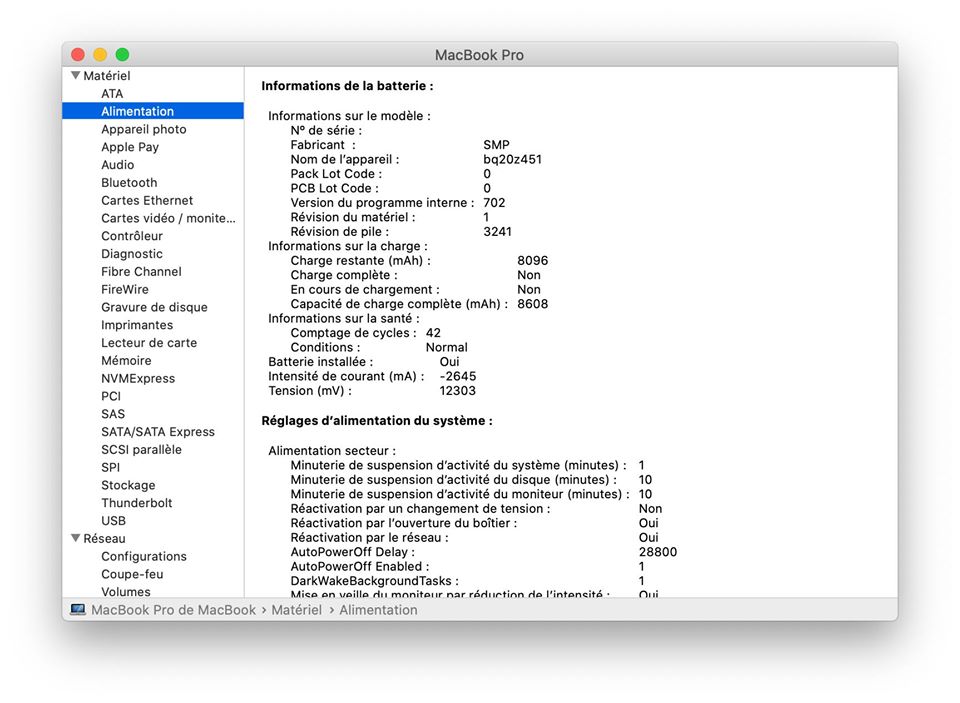This screenshot has height=703, width=960.
Task: Click MacBook Pro de MacBook breadcrumb
Action: click(x=173, y=610)
